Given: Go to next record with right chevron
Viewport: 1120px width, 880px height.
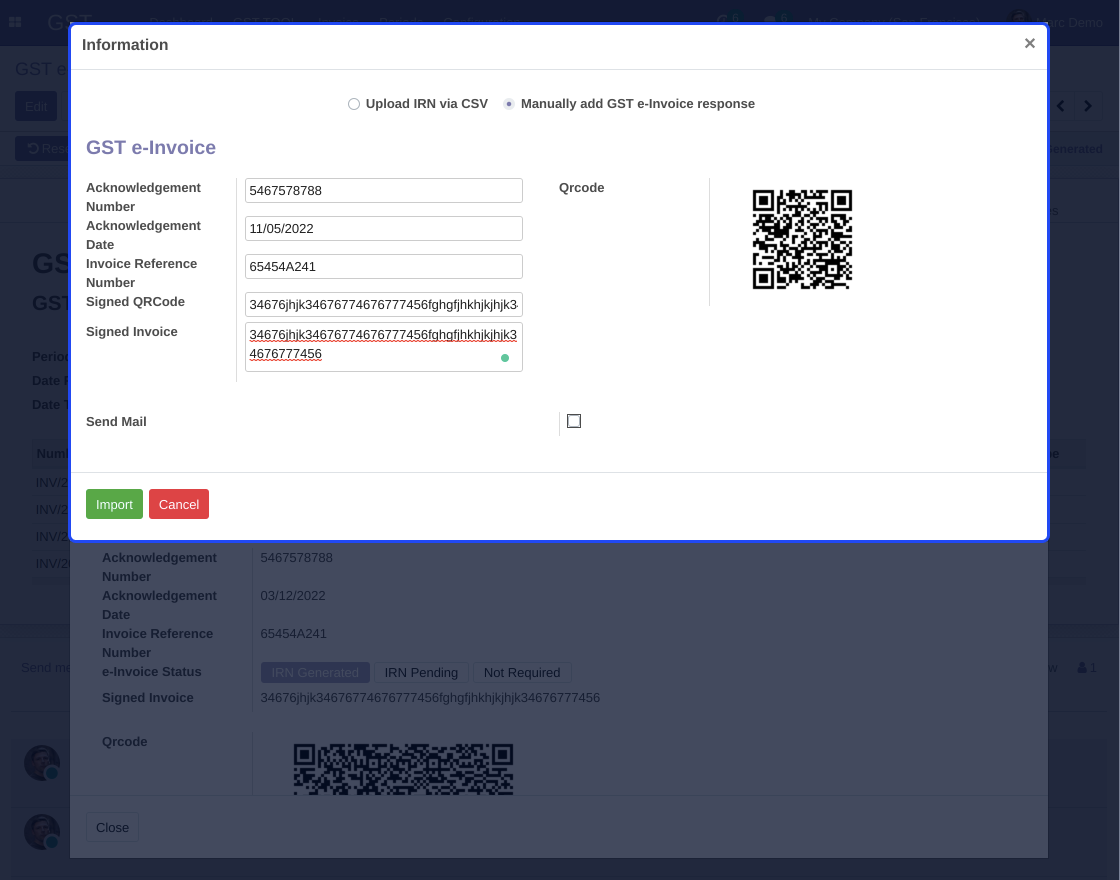Looking at the screenshot, I should click(1088, 106).
